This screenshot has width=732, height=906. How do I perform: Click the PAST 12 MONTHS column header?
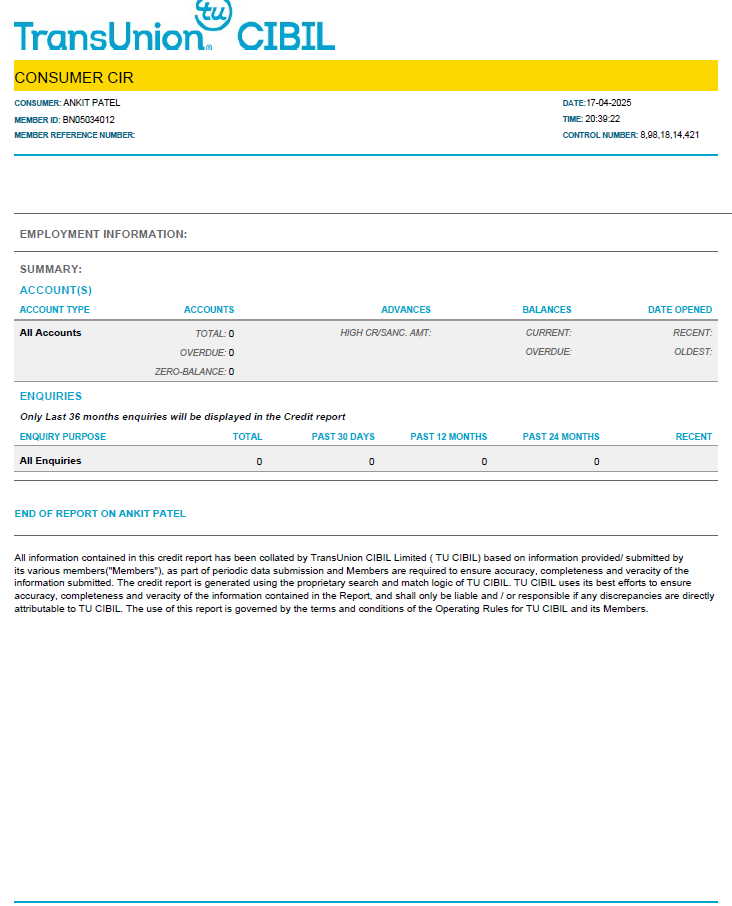click(448, 437)
